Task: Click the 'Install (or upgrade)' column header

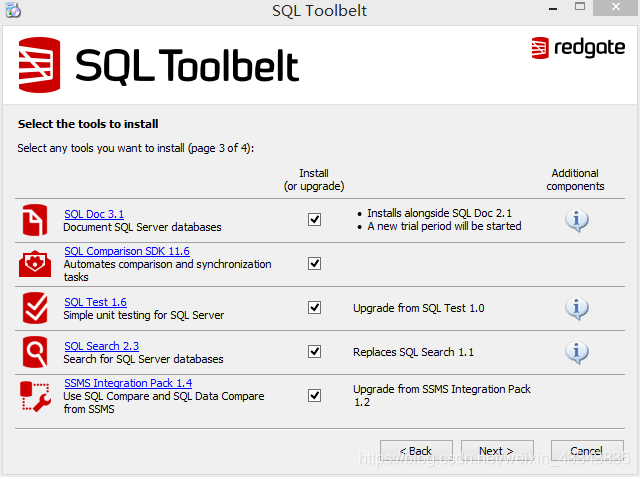Action: click(314, 180)
